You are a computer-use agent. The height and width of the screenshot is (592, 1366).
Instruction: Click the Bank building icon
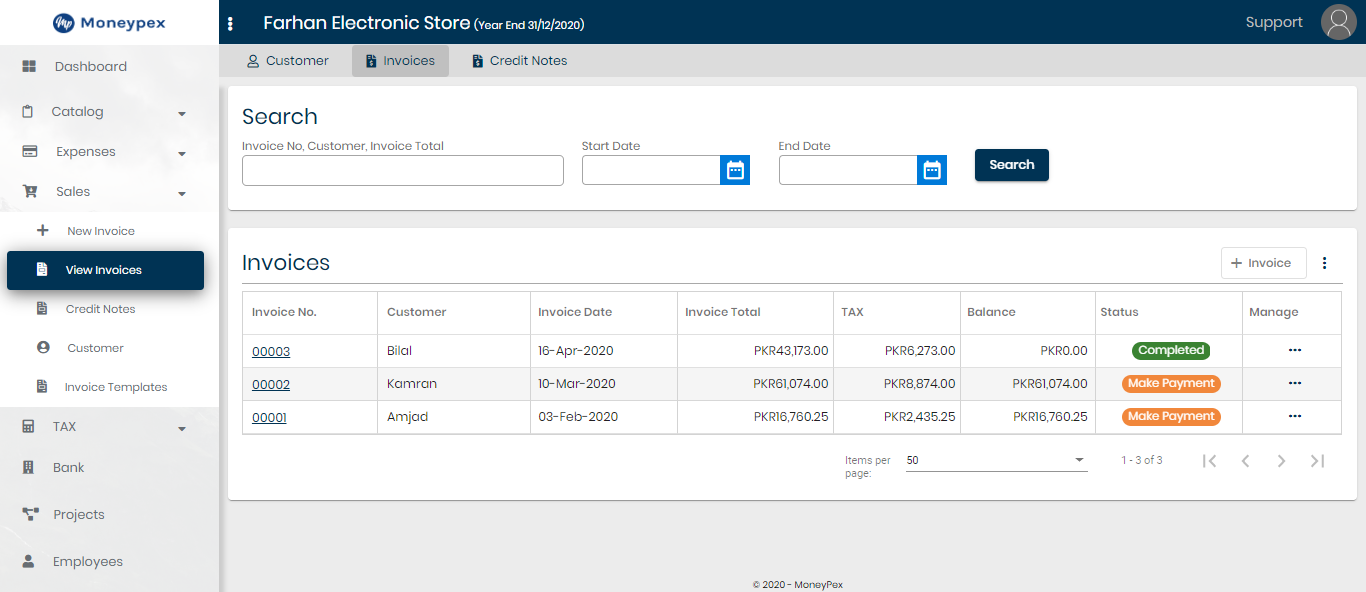[29, 467]
